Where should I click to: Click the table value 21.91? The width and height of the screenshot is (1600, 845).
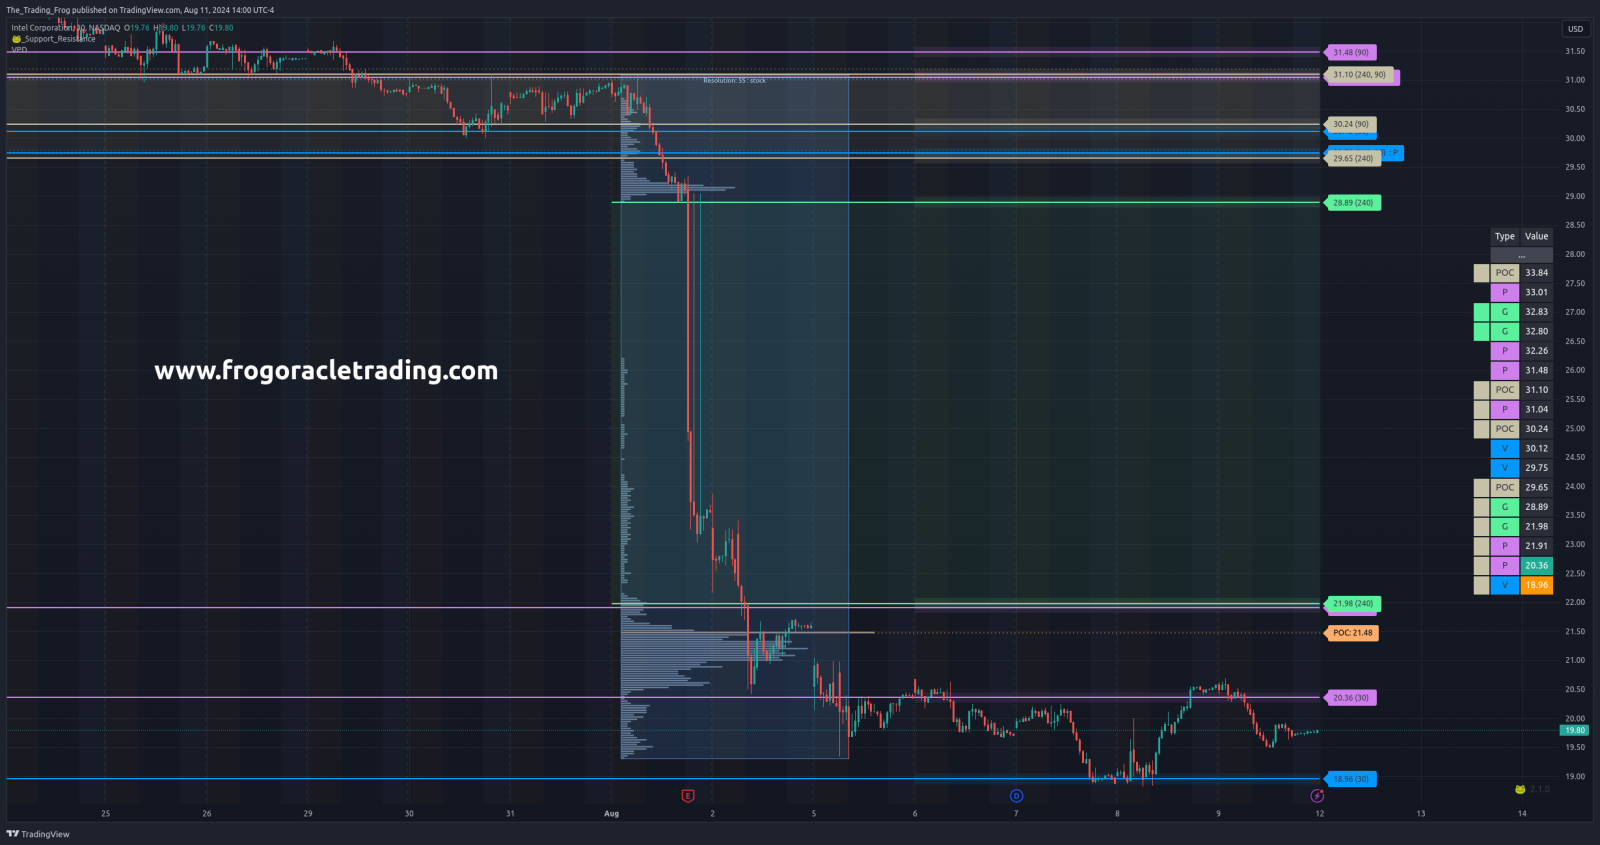(x=1537, y=546)
